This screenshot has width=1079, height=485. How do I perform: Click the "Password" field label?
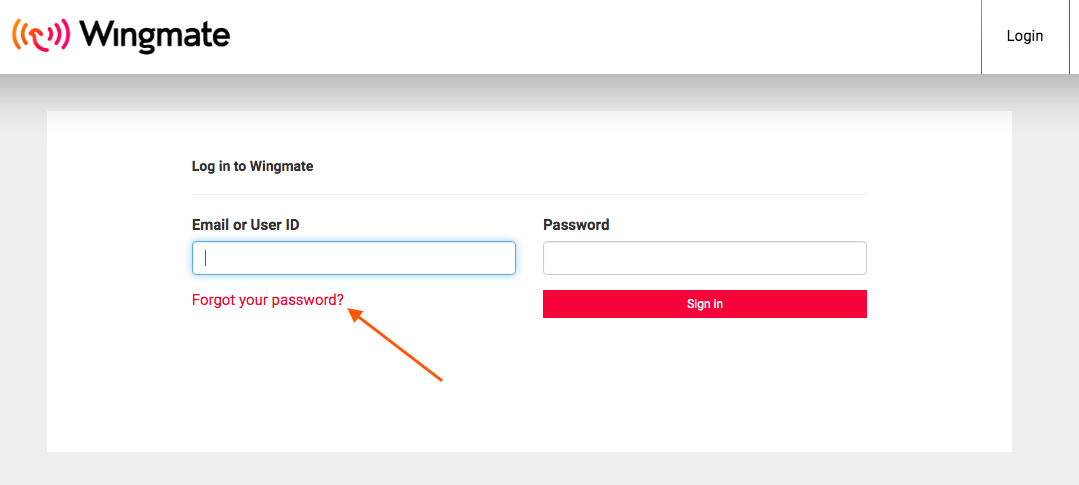click(576, 224)
